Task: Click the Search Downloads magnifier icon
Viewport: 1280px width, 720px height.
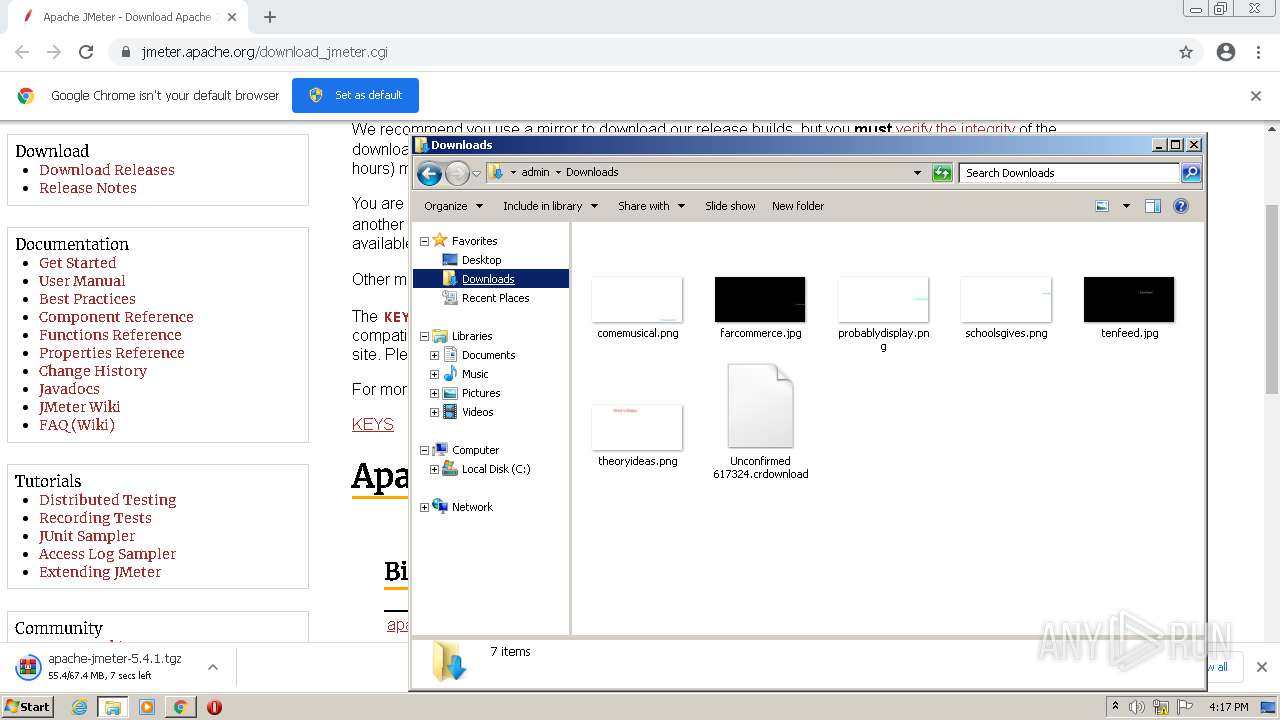Action: click(1191, 173)
